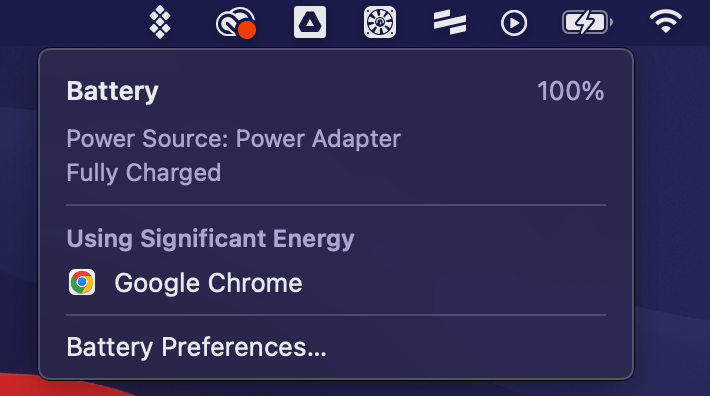Click the Using Significant Energy header
This screenshot has width=710, height=396.
[211, 239]
